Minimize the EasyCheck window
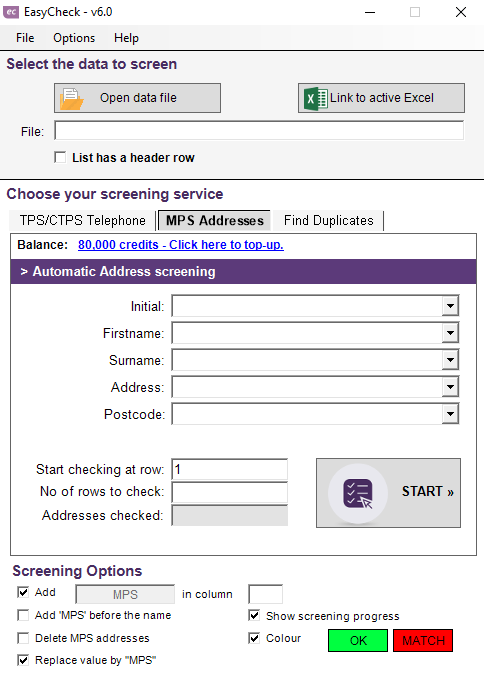The height and width of the screenshot is (675, 484). point(370,12)
